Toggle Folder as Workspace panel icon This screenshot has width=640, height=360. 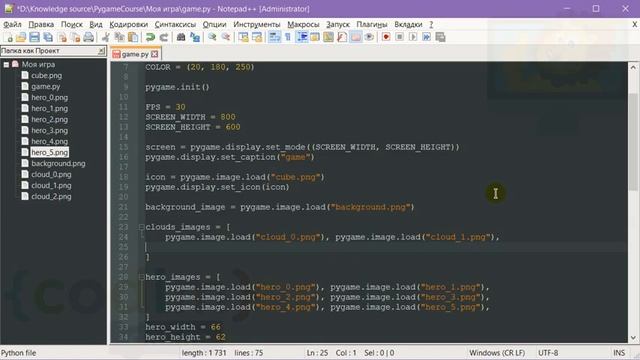click(x=356, y=38)
